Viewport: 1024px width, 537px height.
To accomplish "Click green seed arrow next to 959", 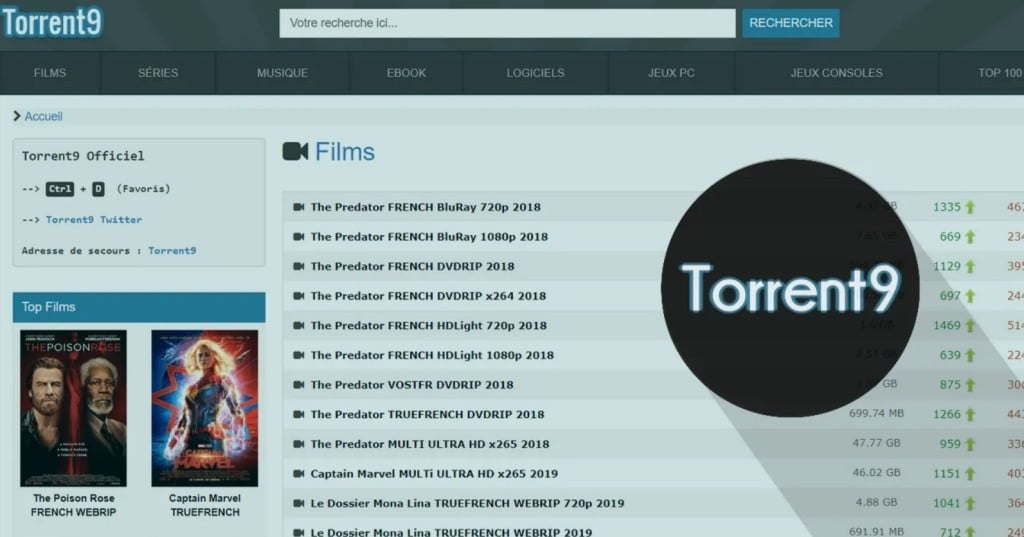I will pyautogui.click(x=970, y=444).
